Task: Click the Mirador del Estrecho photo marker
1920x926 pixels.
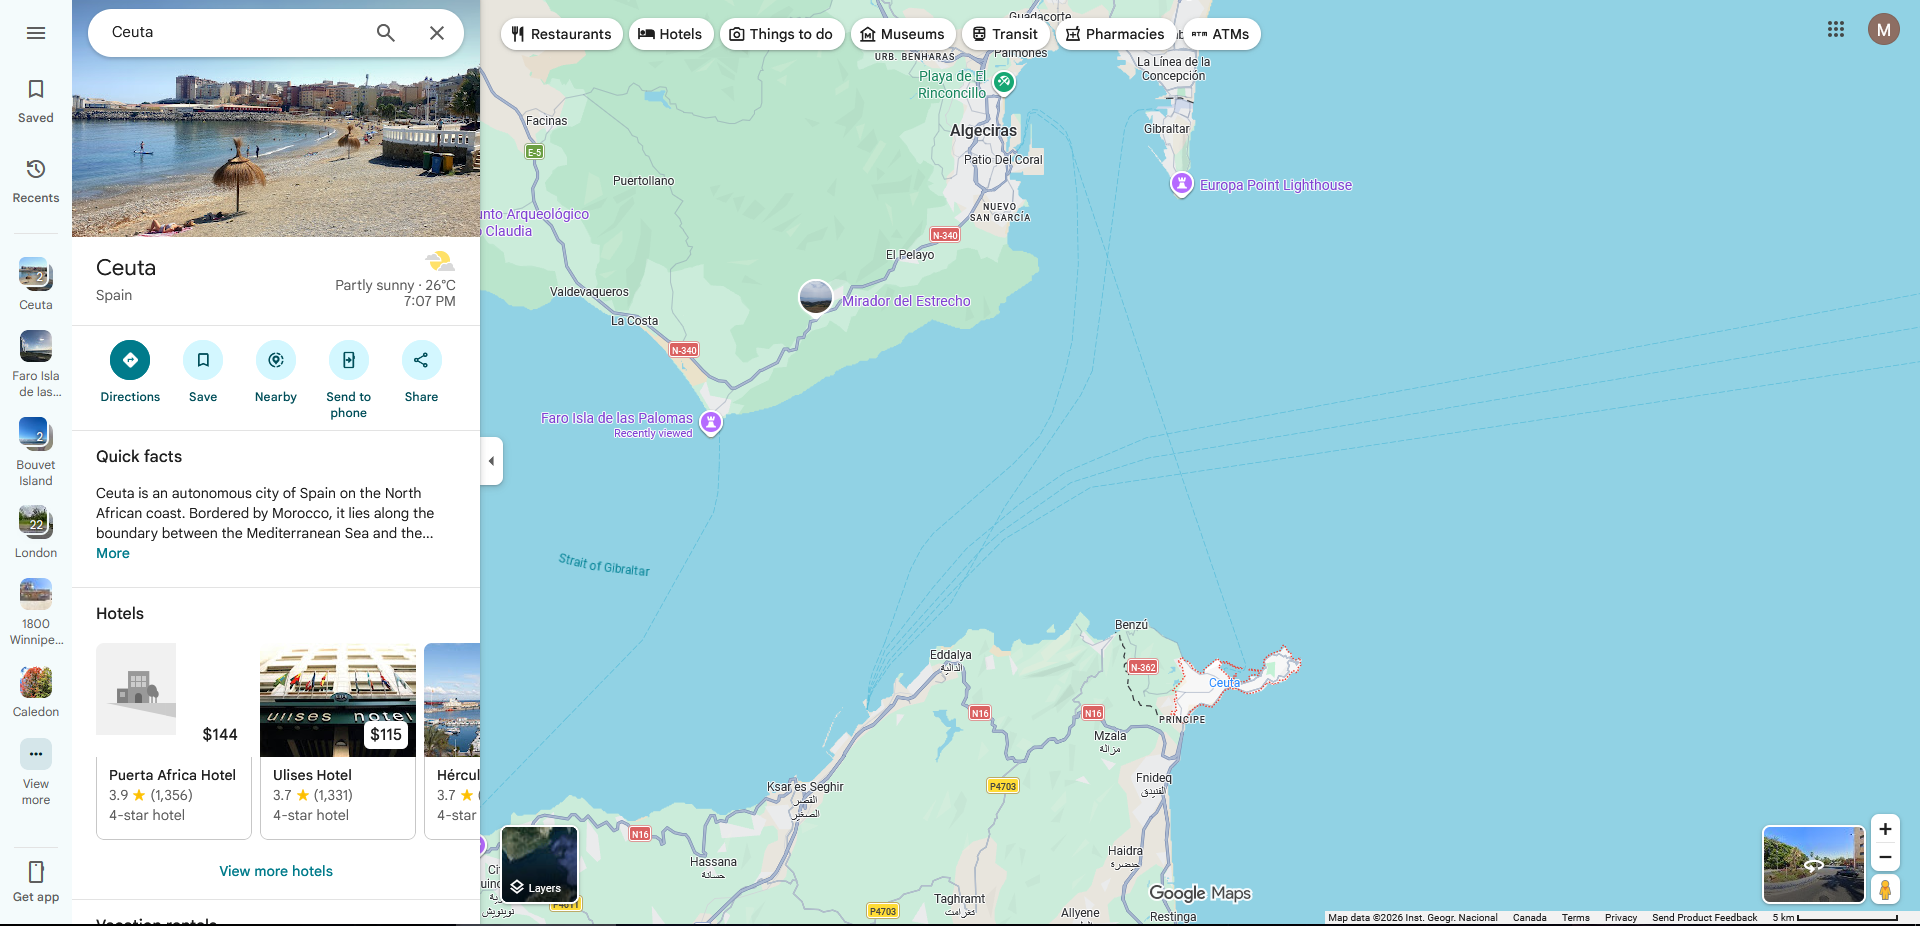Action: pyautogui.click(x=816, y=297)
